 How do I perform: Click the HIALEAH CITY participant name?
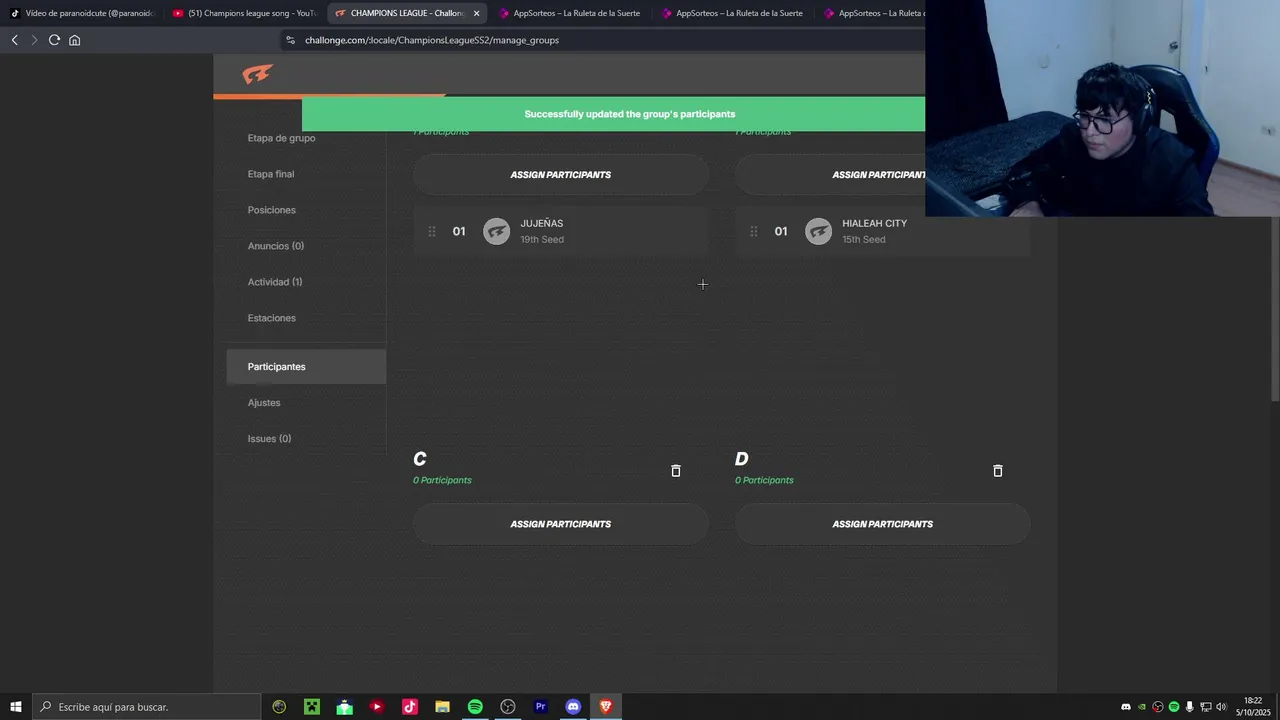point(875,224)
